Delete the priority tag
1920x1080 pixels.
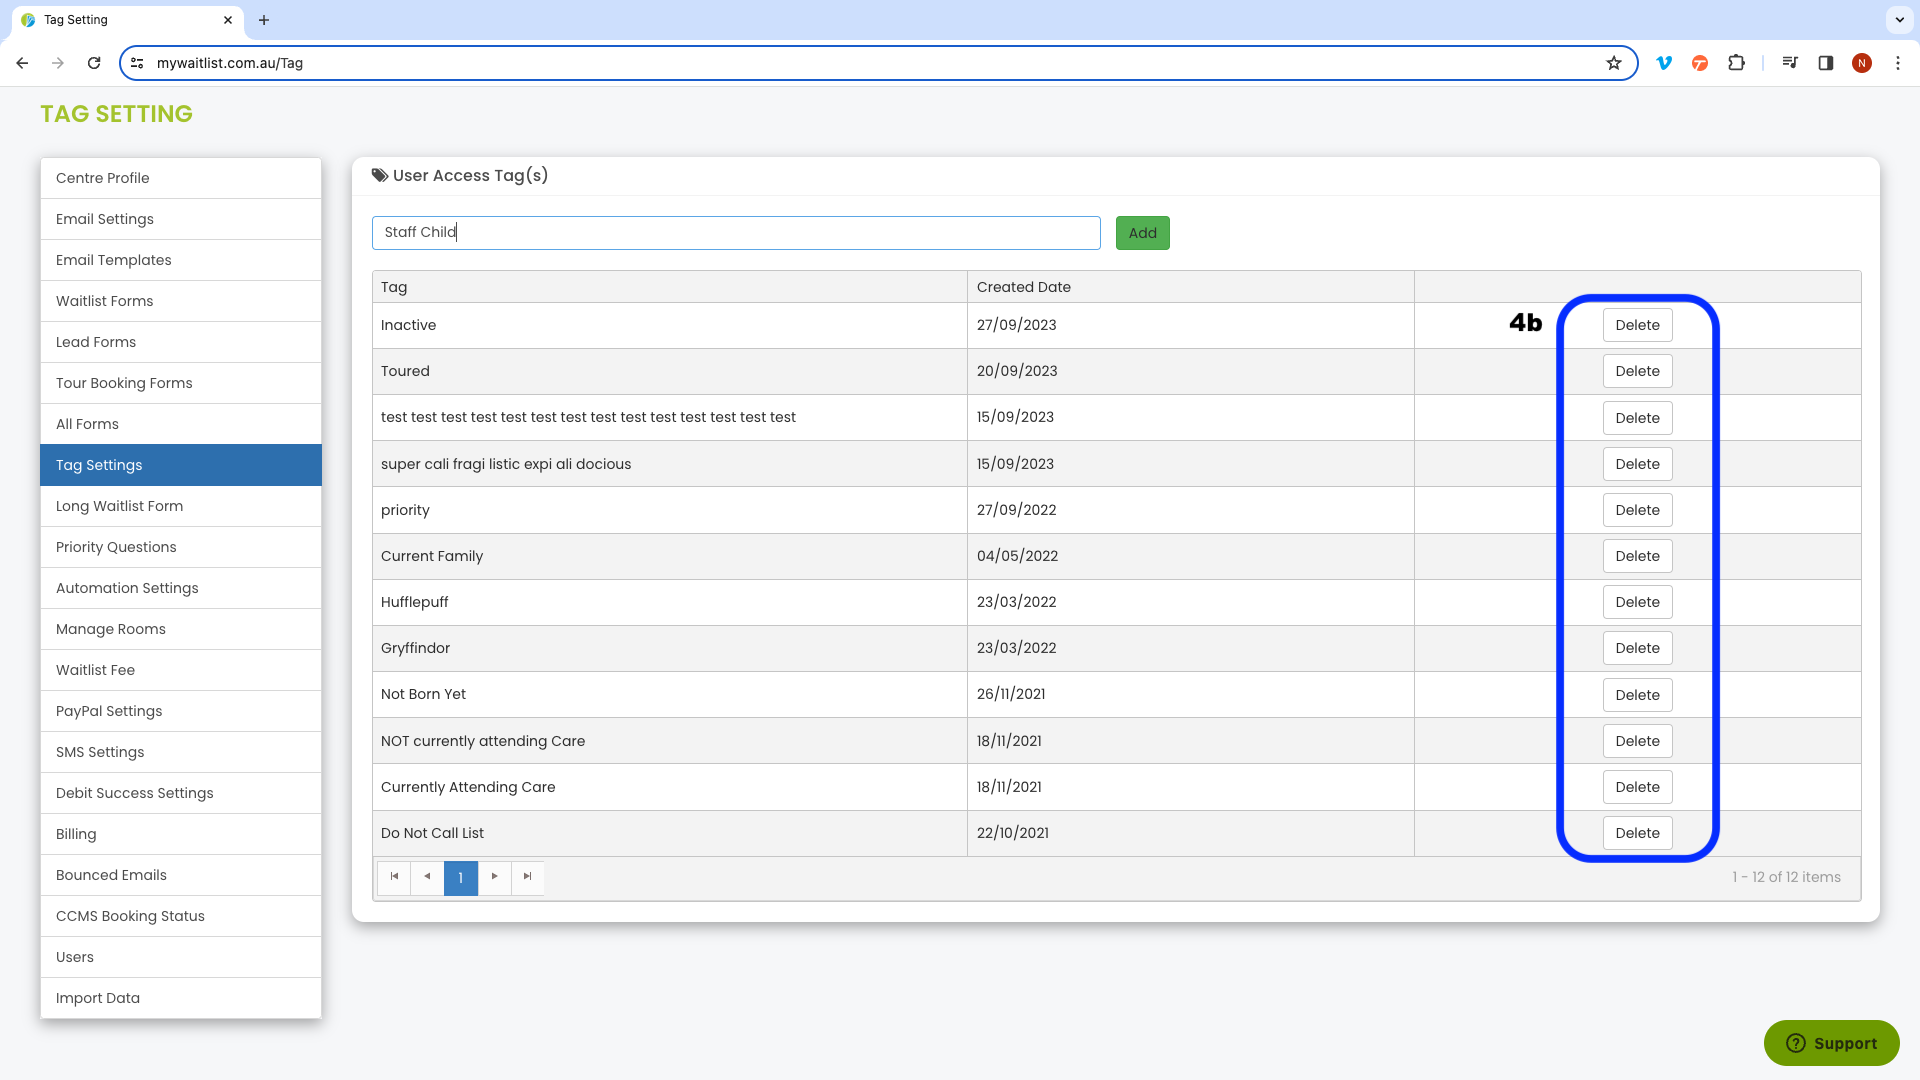(x=1637, y=510)
